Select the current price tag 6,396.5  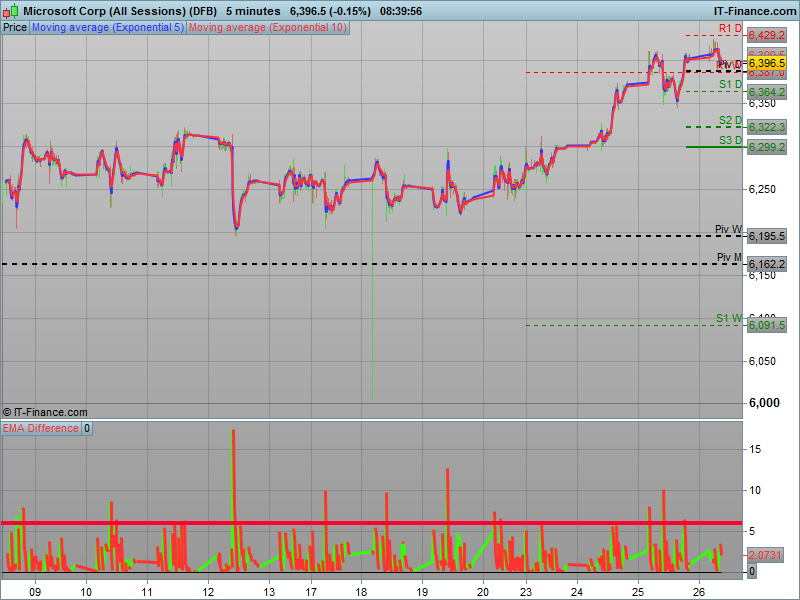(766, 63)
